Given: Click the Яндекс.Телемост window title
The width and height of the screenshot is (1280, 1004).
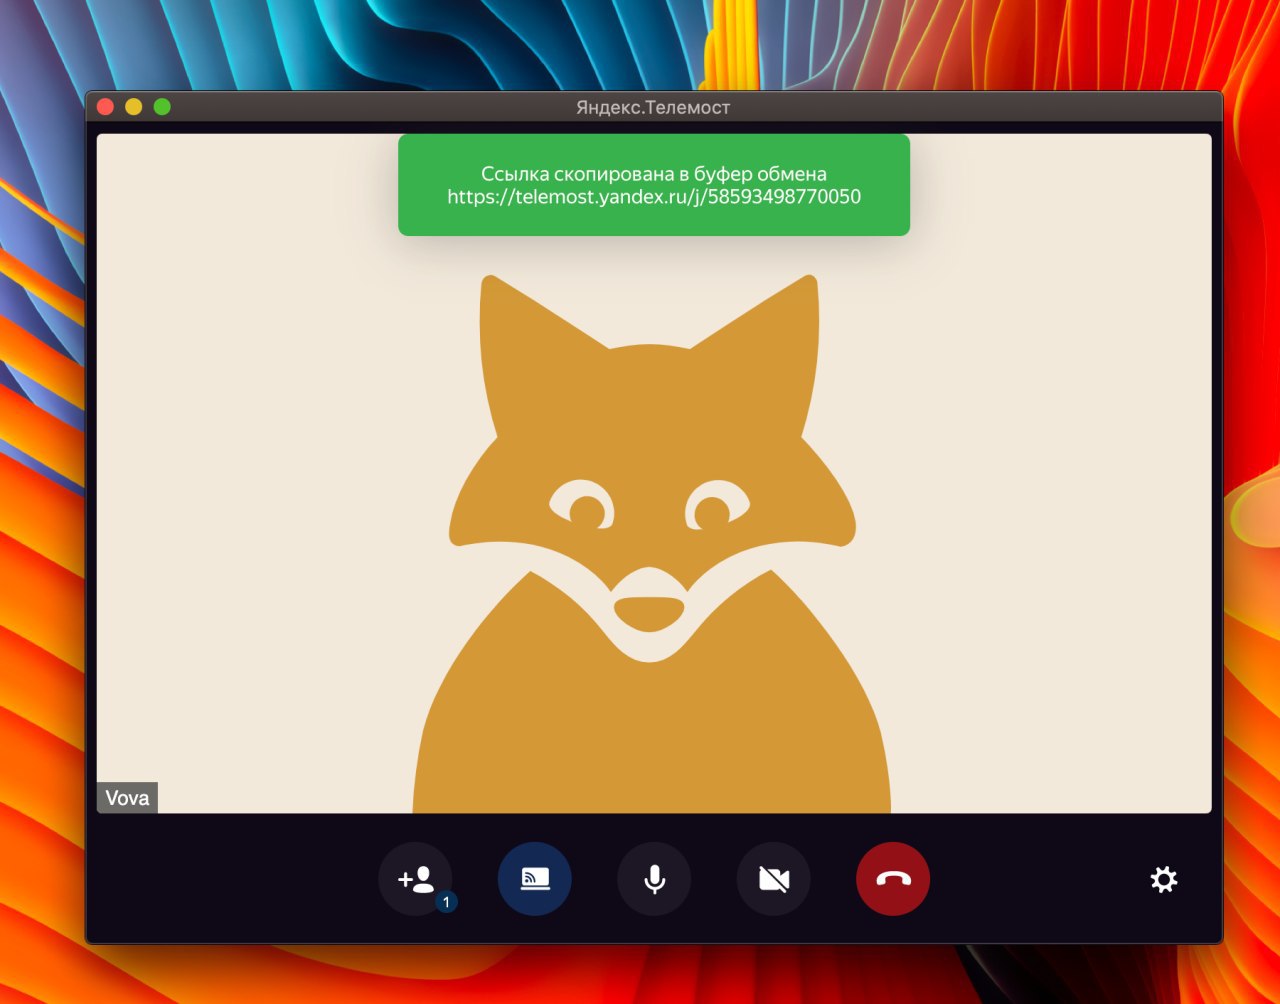Looking at the screenshot, I should [653, 107].
